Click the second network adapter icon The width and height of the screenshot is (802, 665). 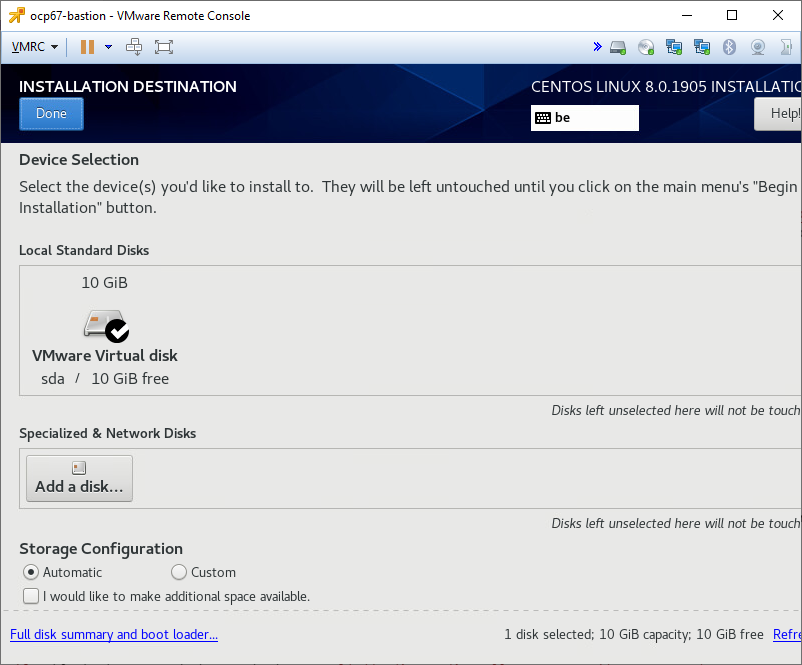pos(702,48)
